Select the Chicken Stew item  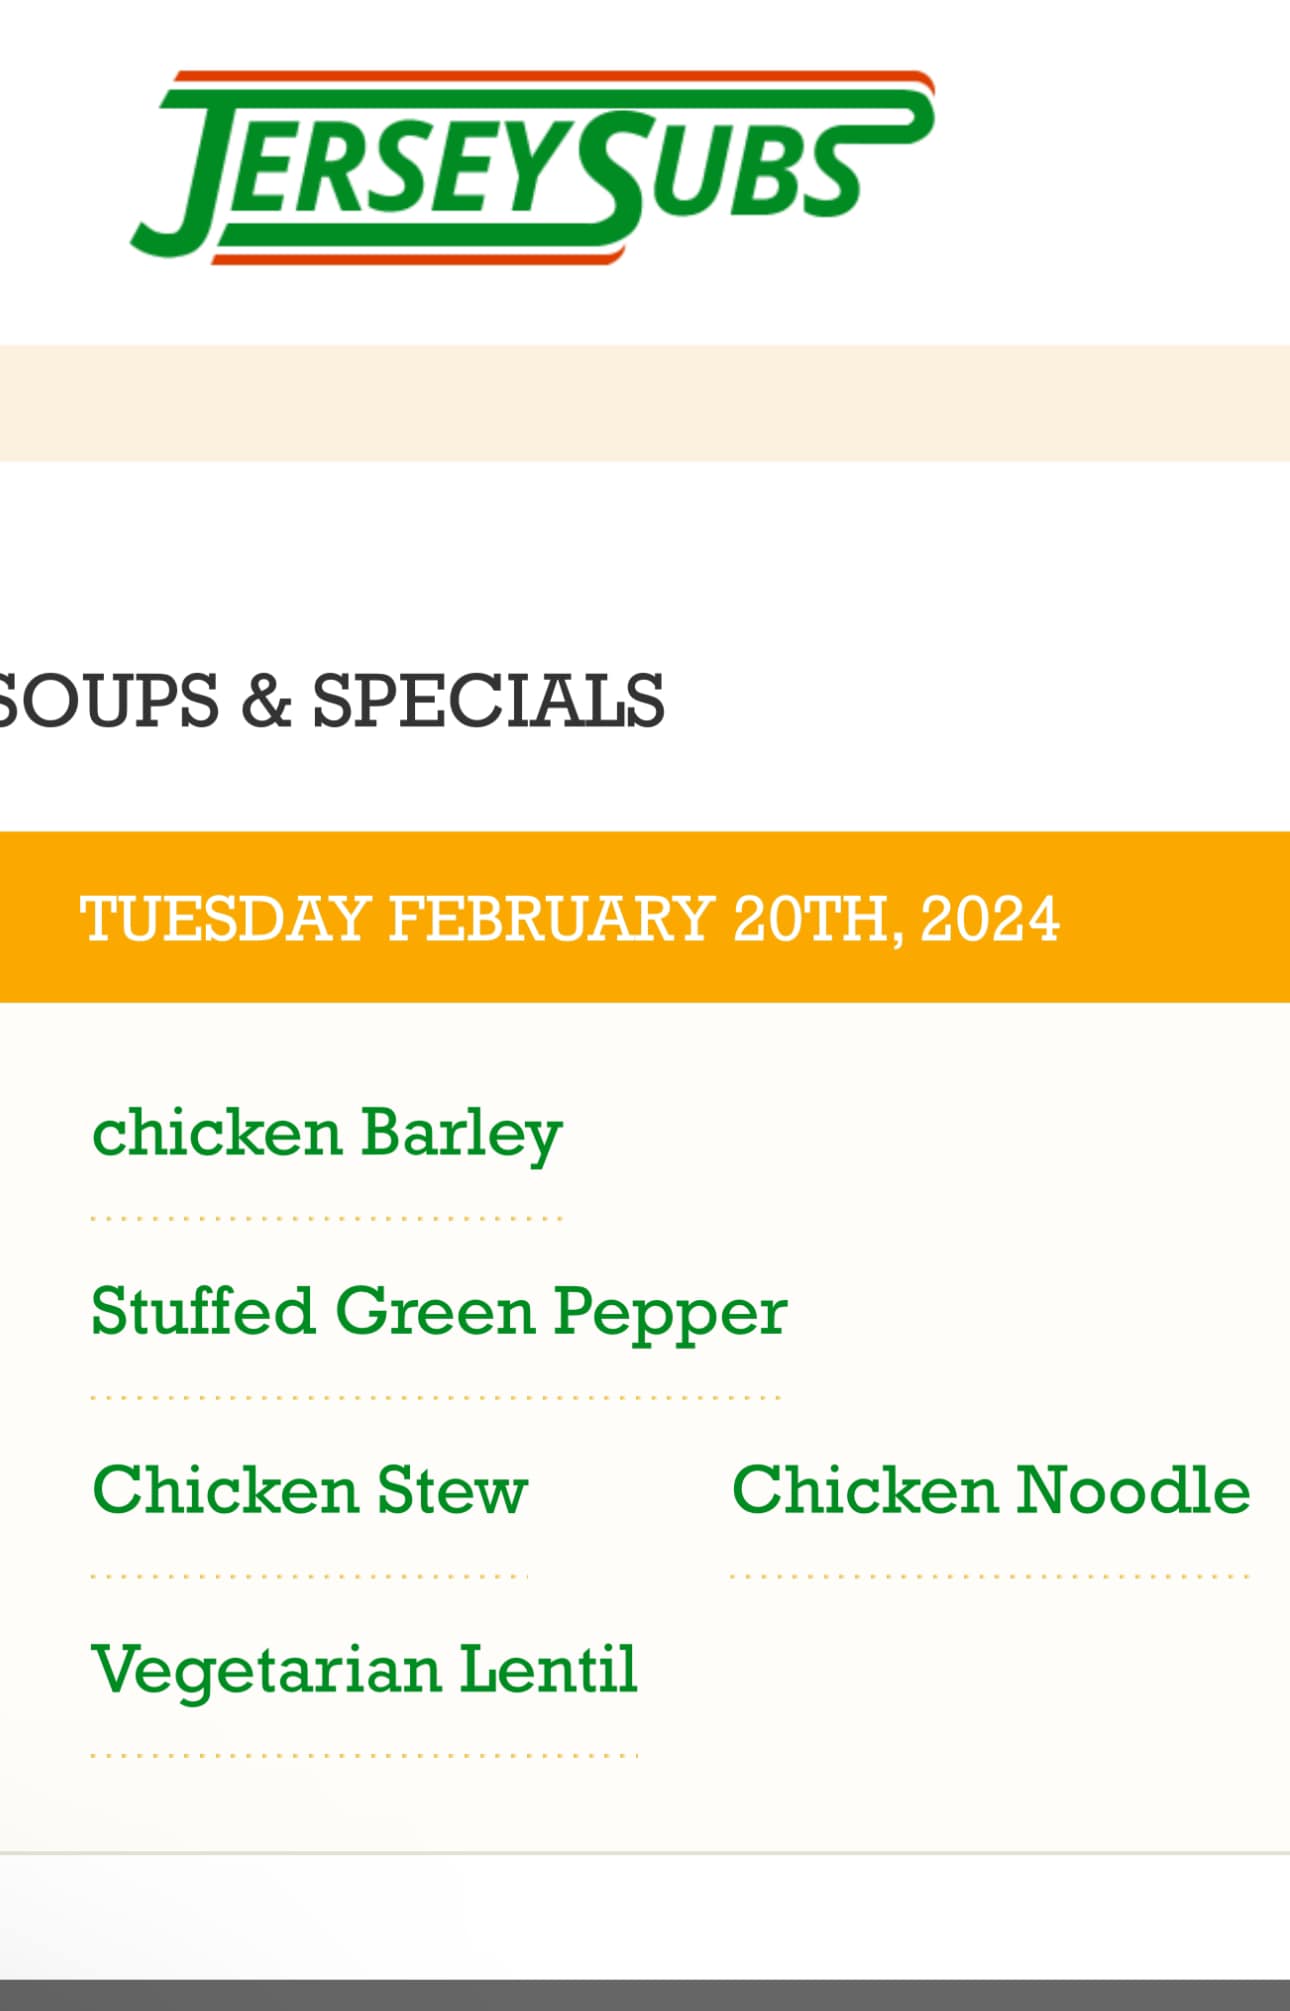[x=309, y=1491]
